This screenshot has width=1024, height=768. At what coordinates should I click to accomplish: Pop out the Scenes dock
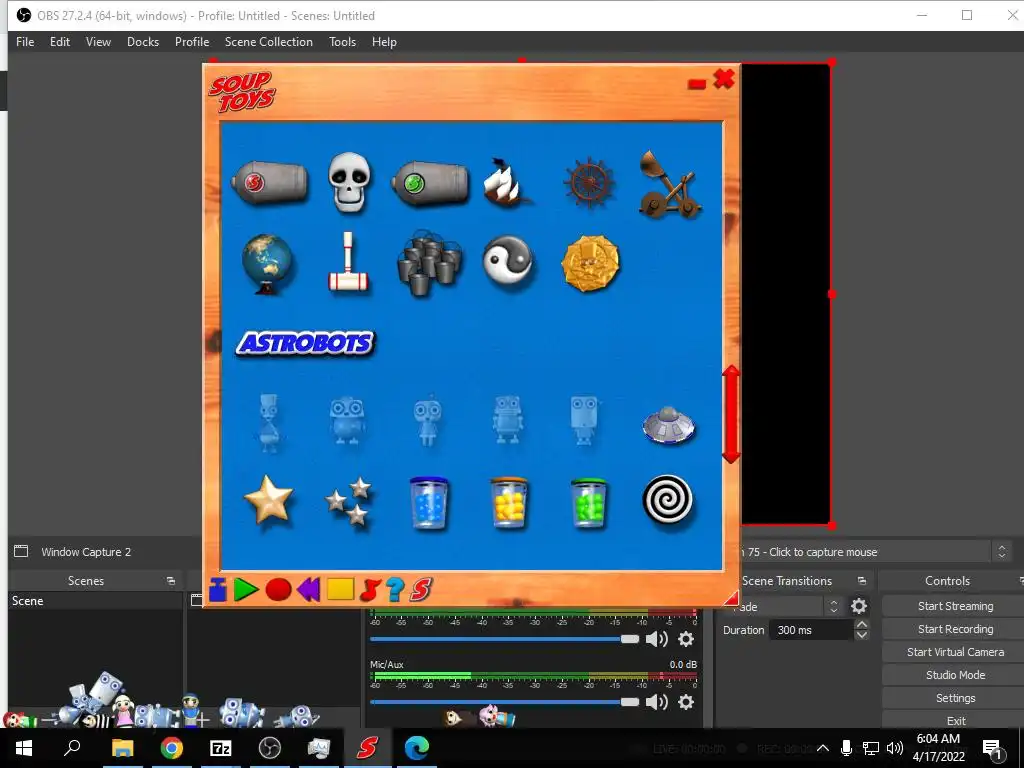click(x=170, y=581)
